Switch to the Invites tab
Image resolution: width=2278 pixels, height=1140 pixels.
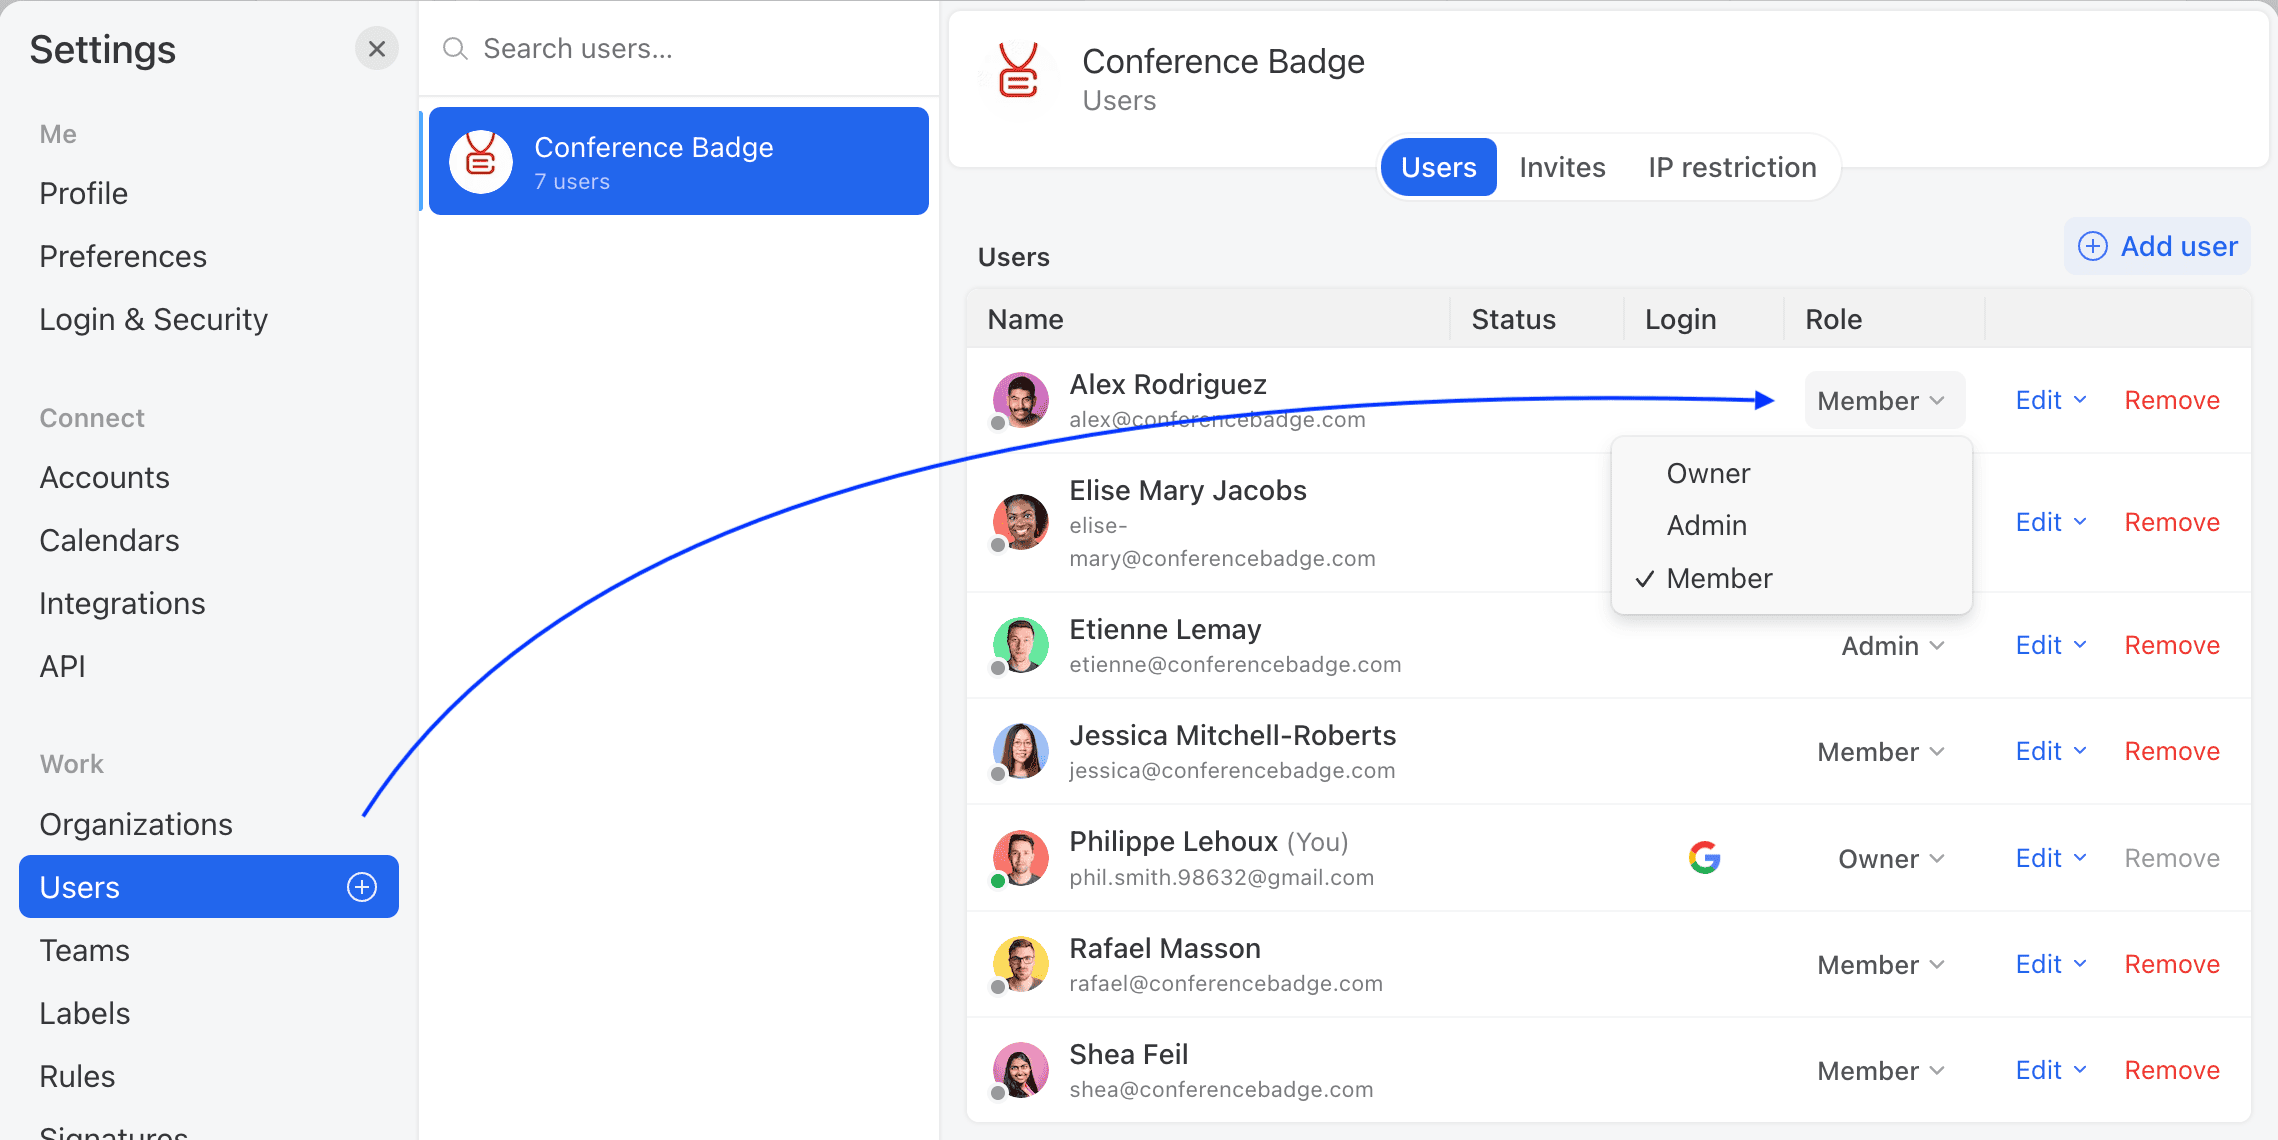click(x=1562, y=167)
